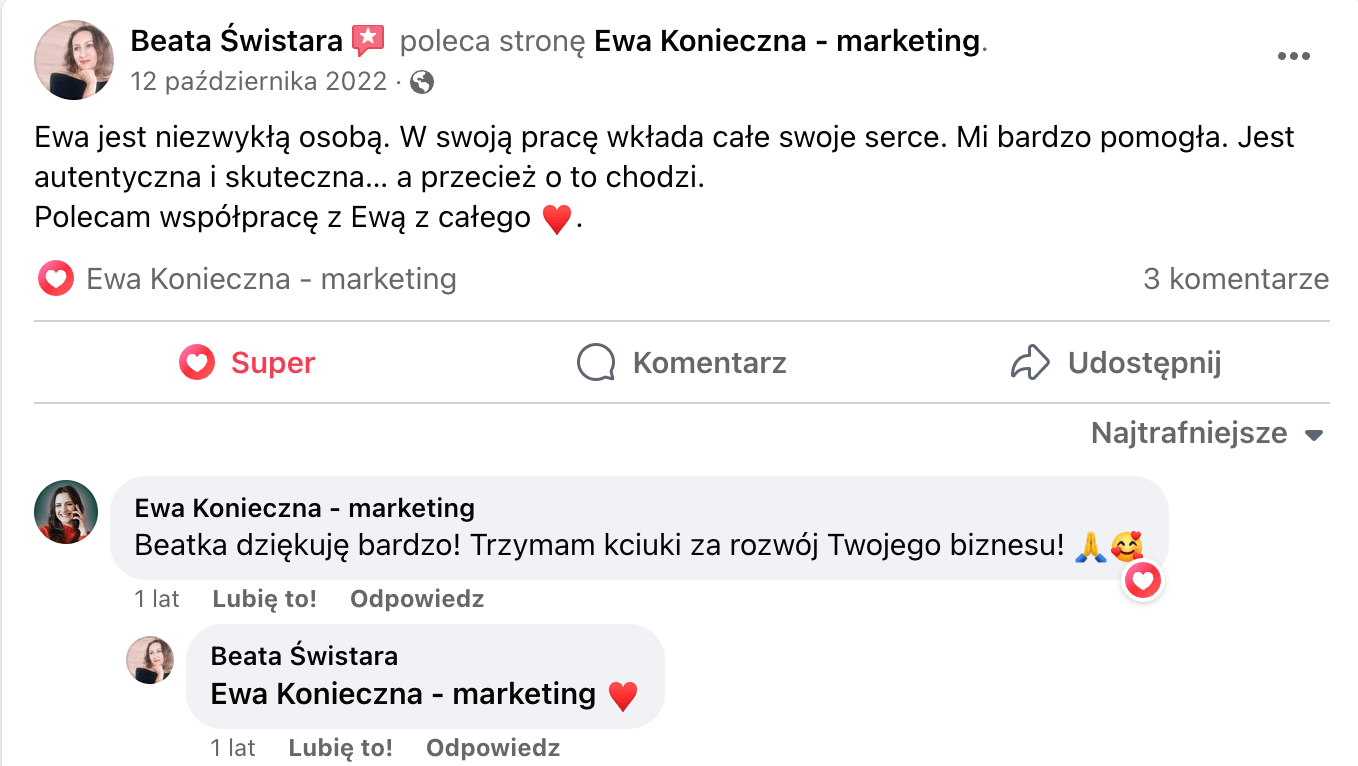Click the tagged Ewa Konieczna - marketing mention in reply
This screenshot has width=1358, height=766.
[403, 693]
